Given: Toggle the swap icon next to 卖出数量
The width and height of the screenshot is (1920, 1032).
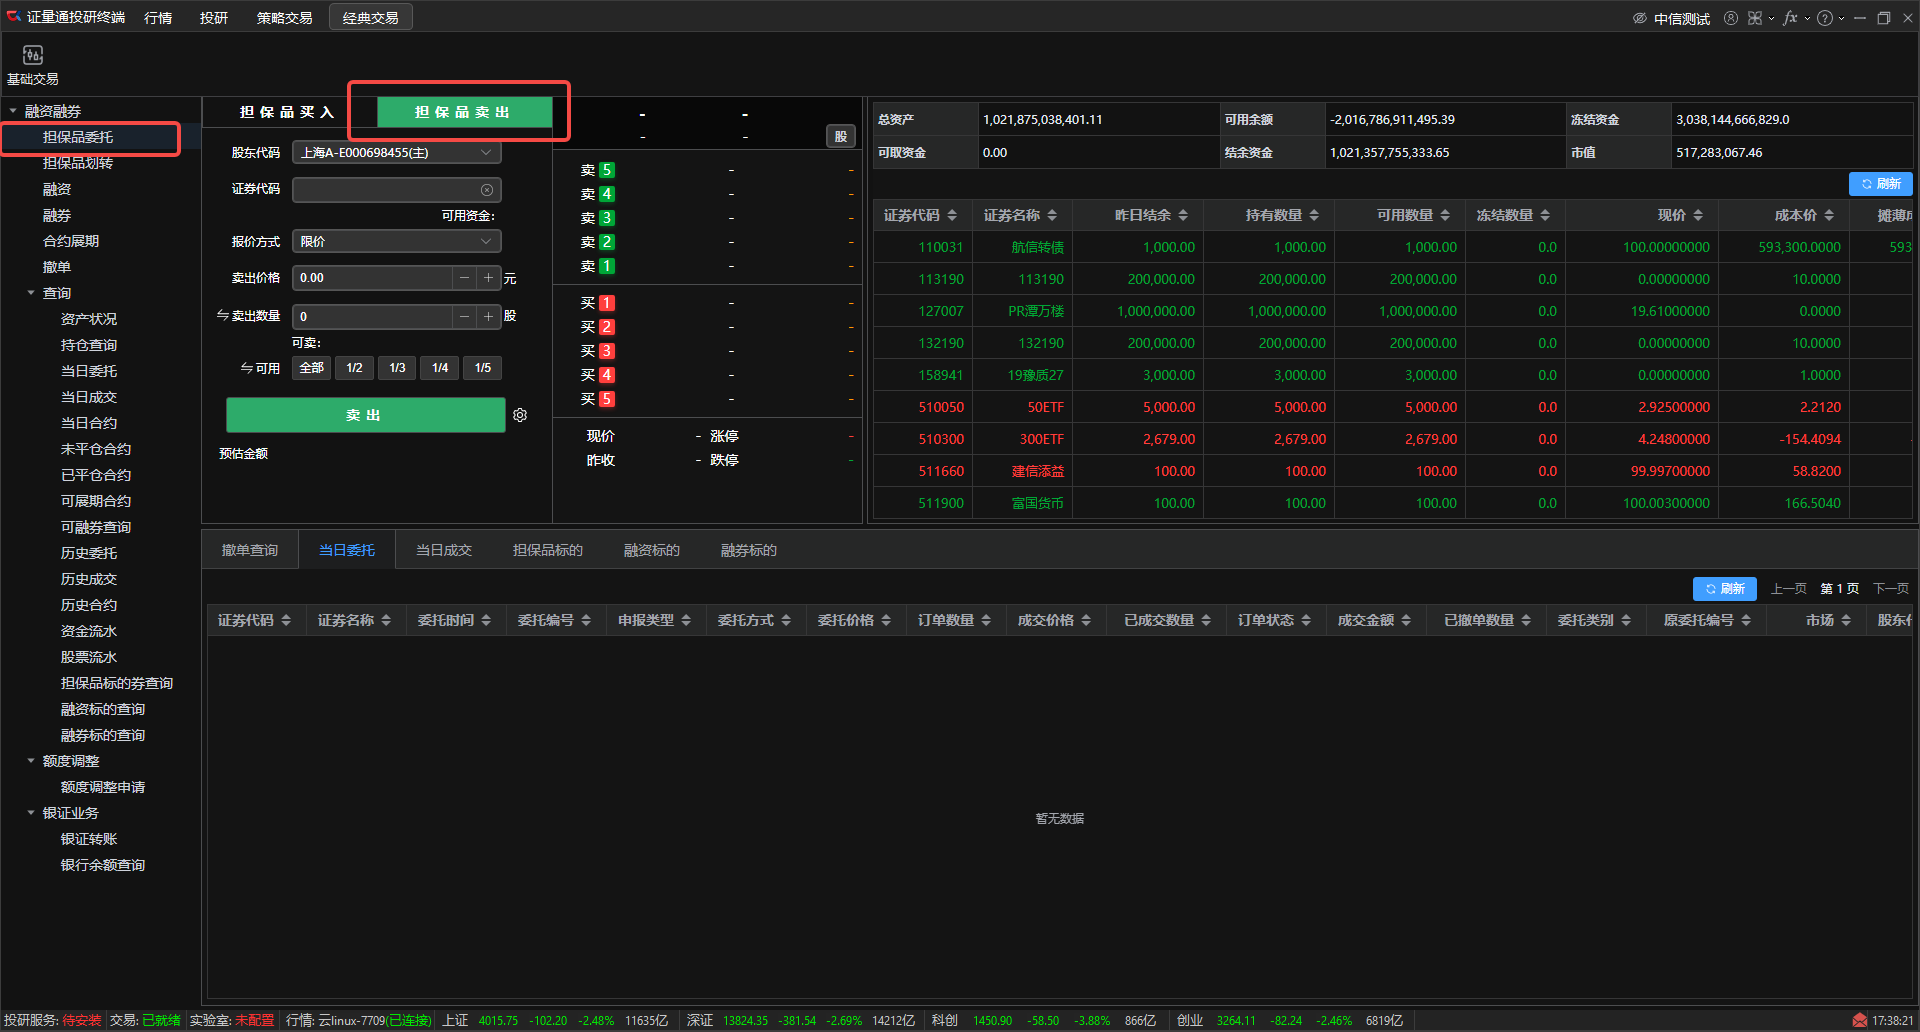Looking at the screenshot, I should point(223,316).
